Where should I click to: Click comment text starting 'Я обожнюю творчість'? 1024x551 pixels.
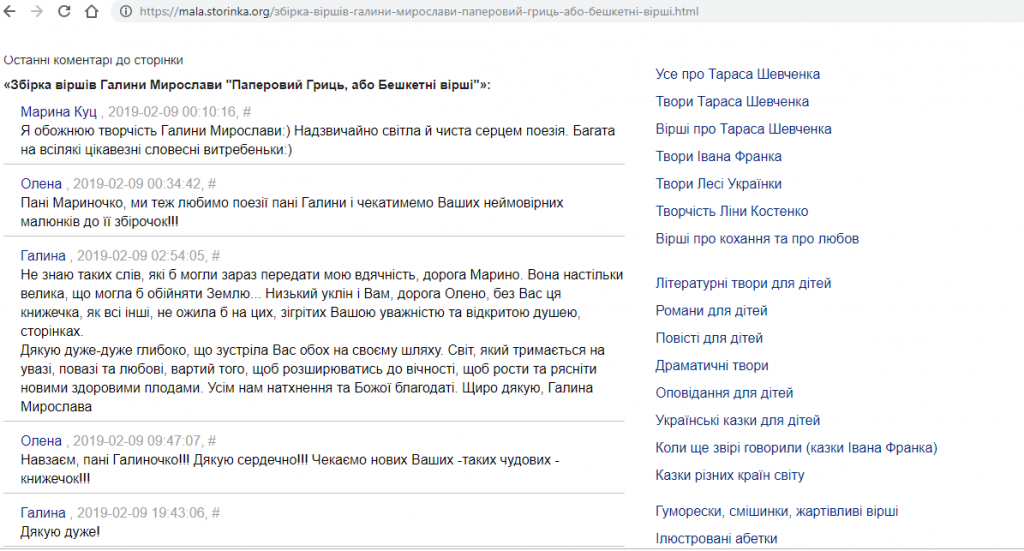point(317,140)
